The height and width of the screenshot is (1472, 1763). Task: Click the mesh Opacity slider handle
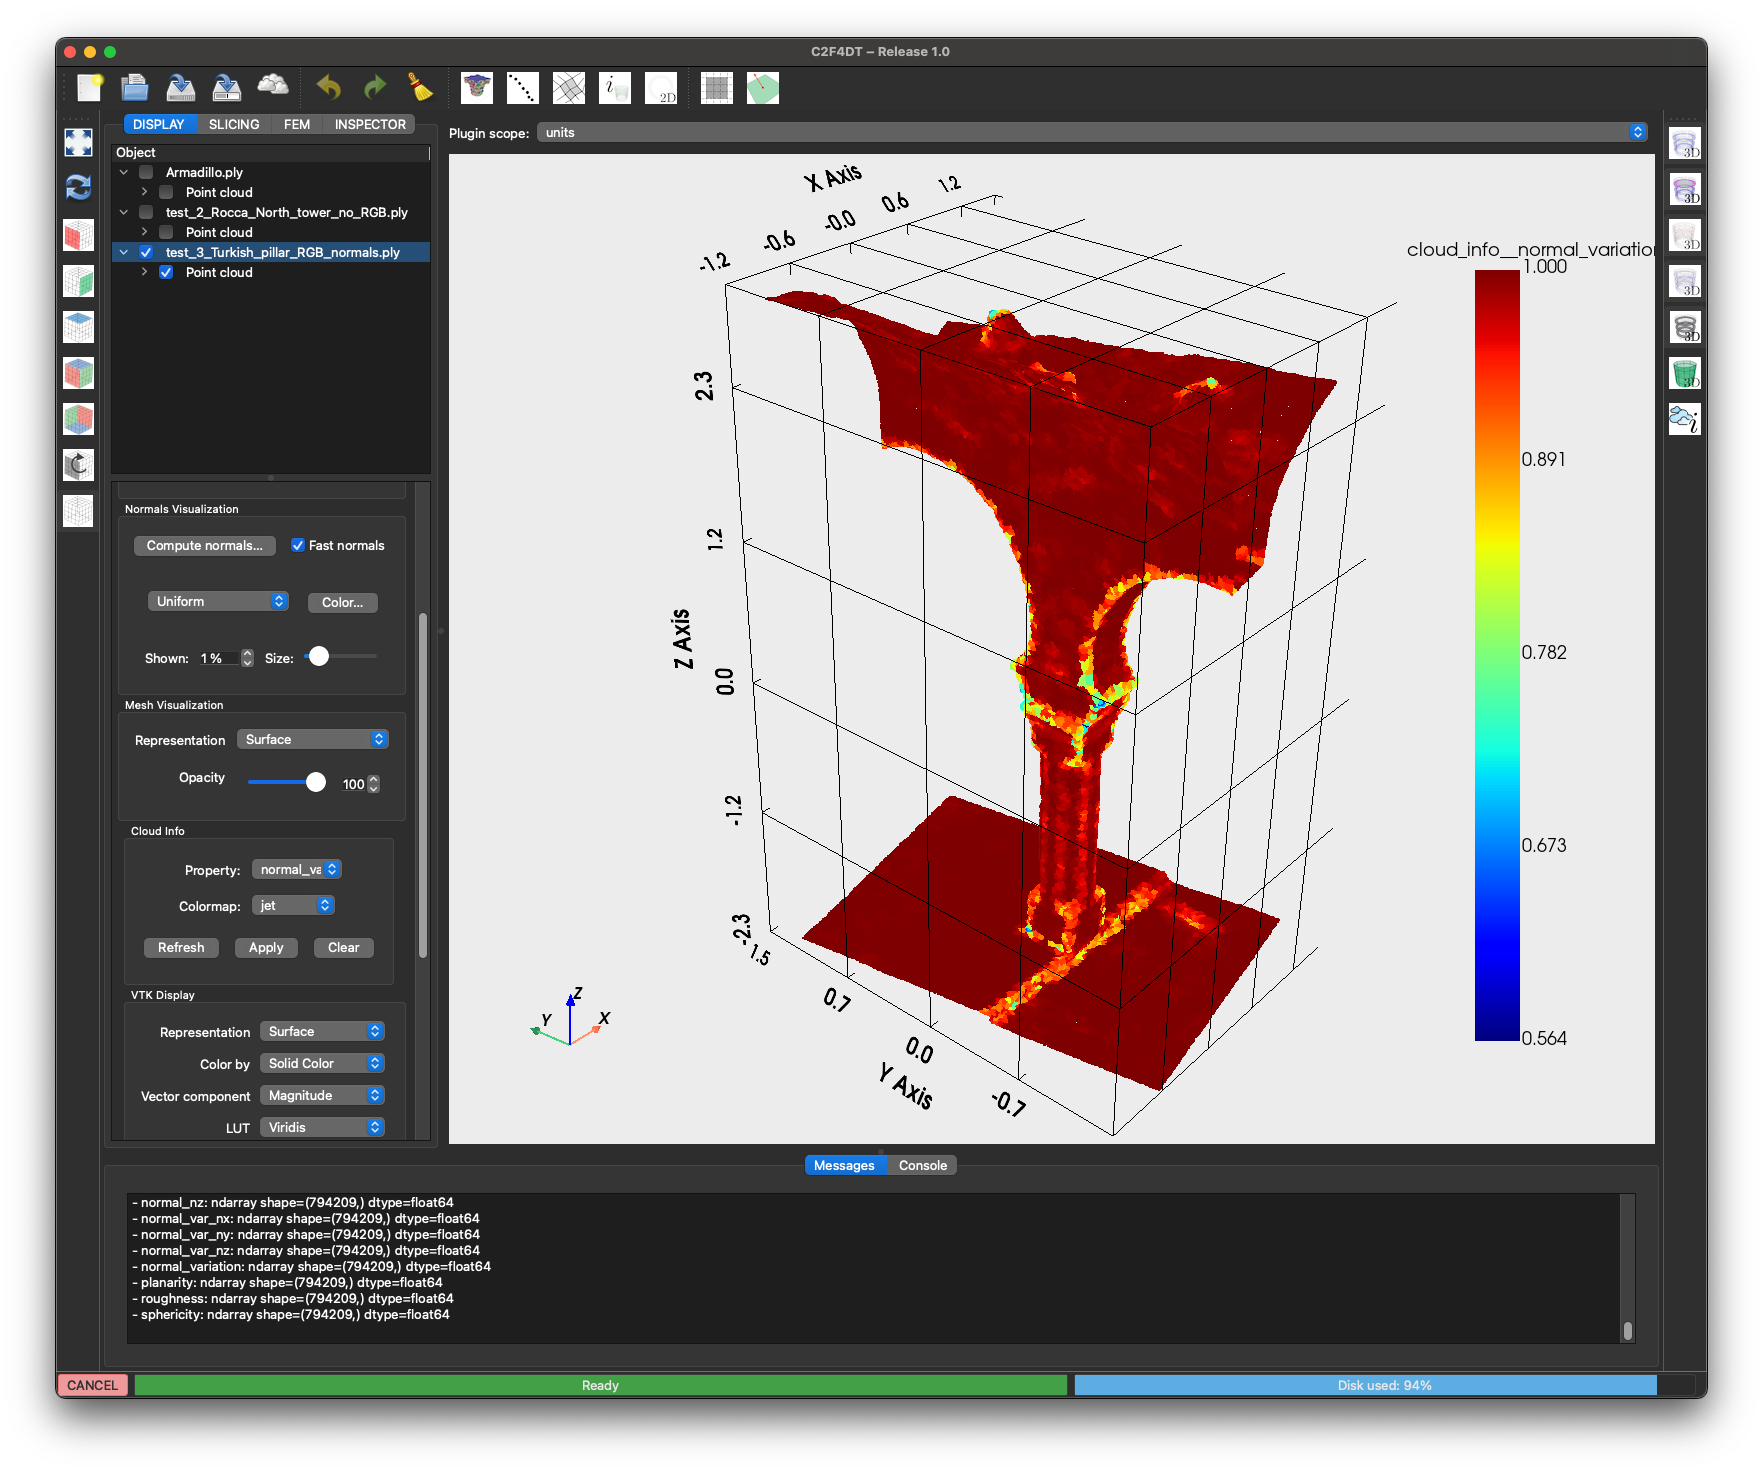316,782
